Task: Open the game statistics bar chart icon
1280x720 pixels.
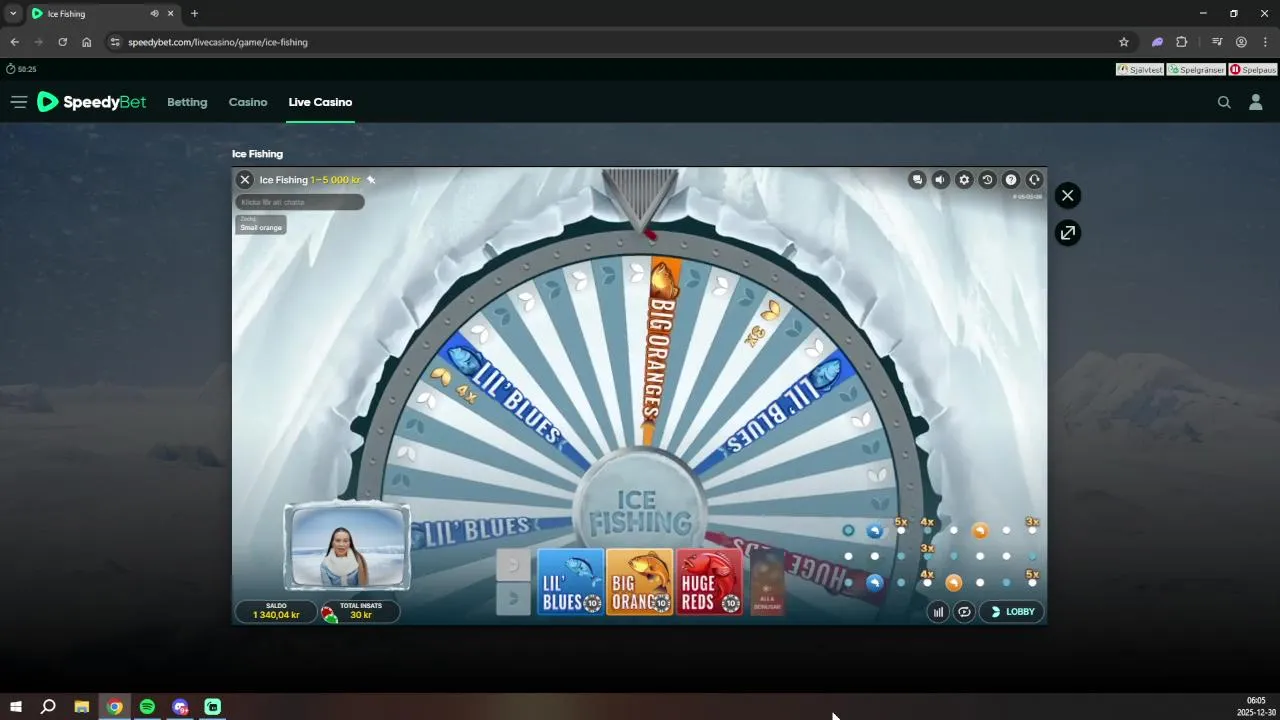Action: pyautogui.click(x=938, y=612)
